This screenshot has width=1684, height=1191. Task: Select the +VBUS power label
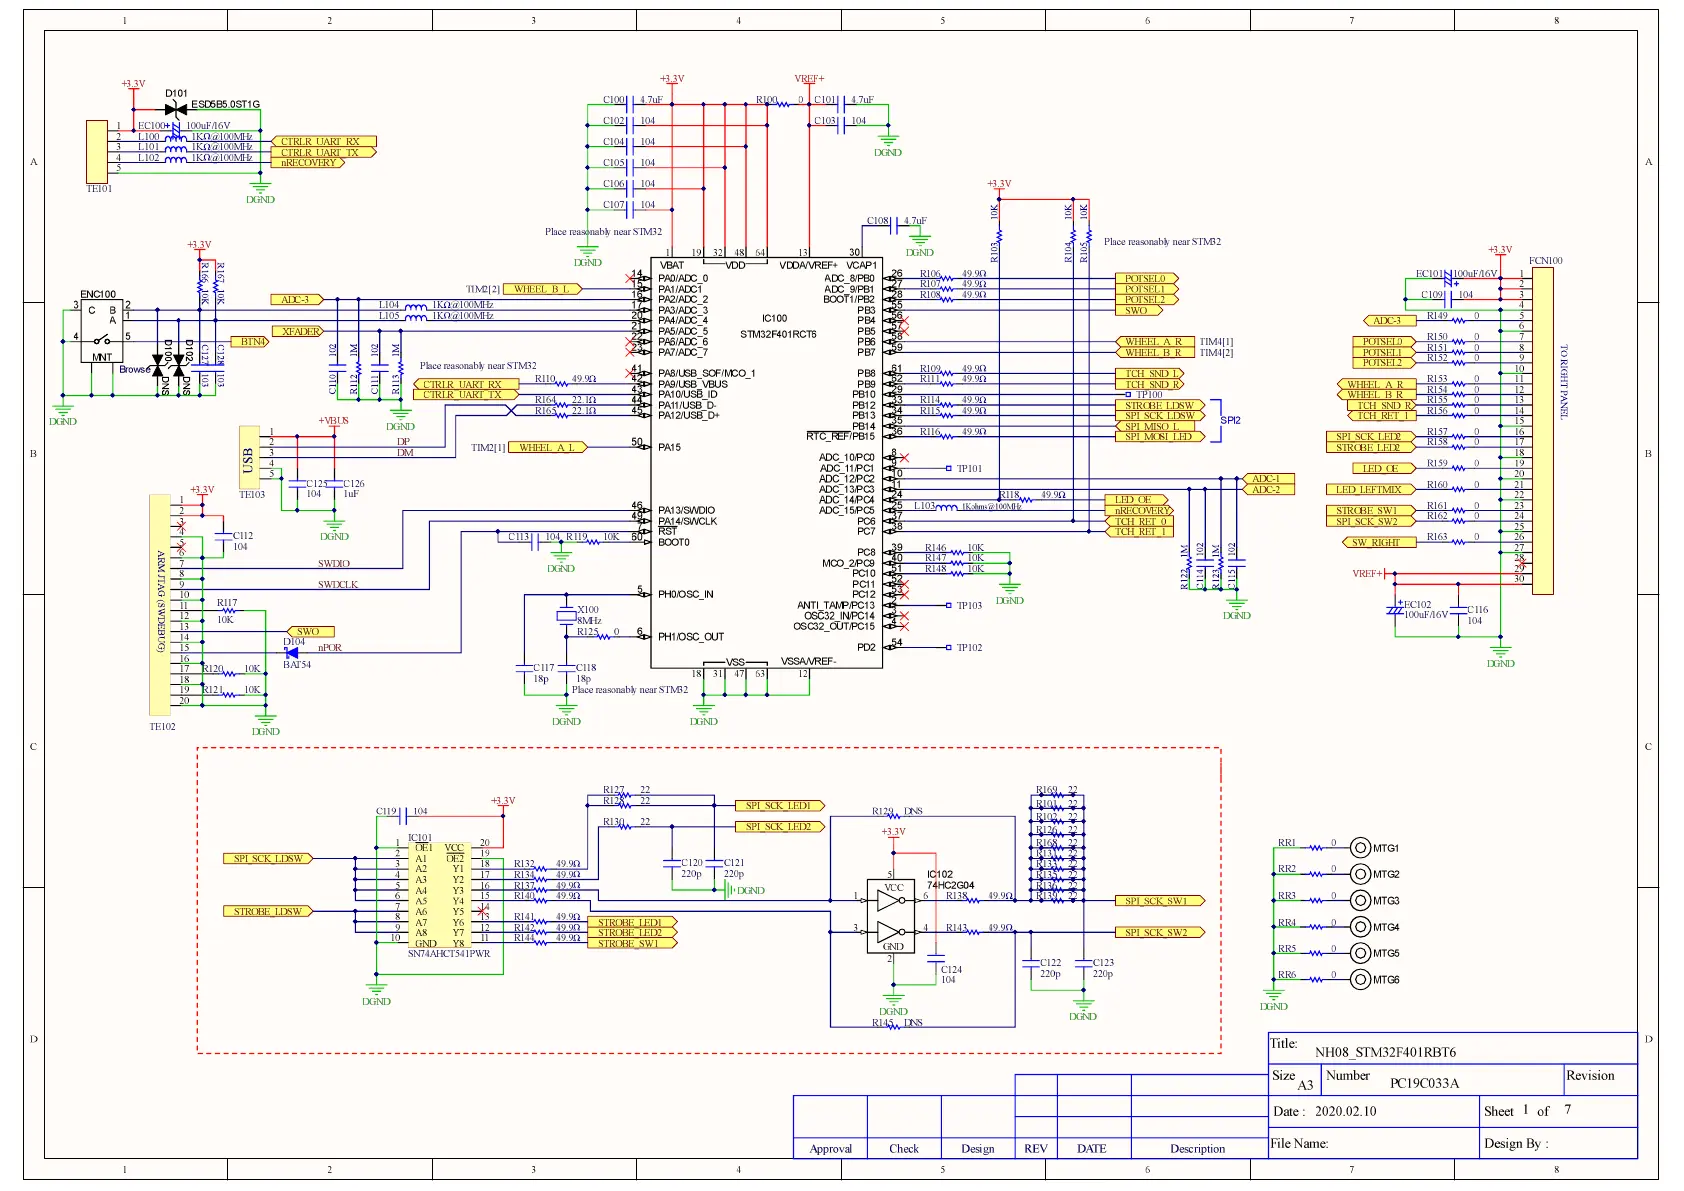[333, 420]
